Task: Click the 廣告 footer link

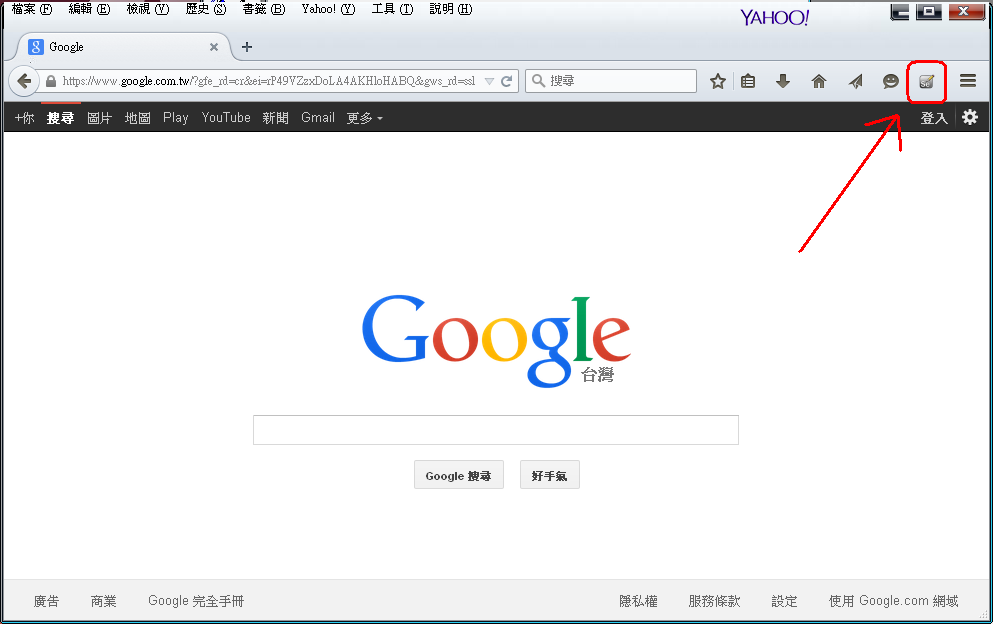Action: [46, 601]
